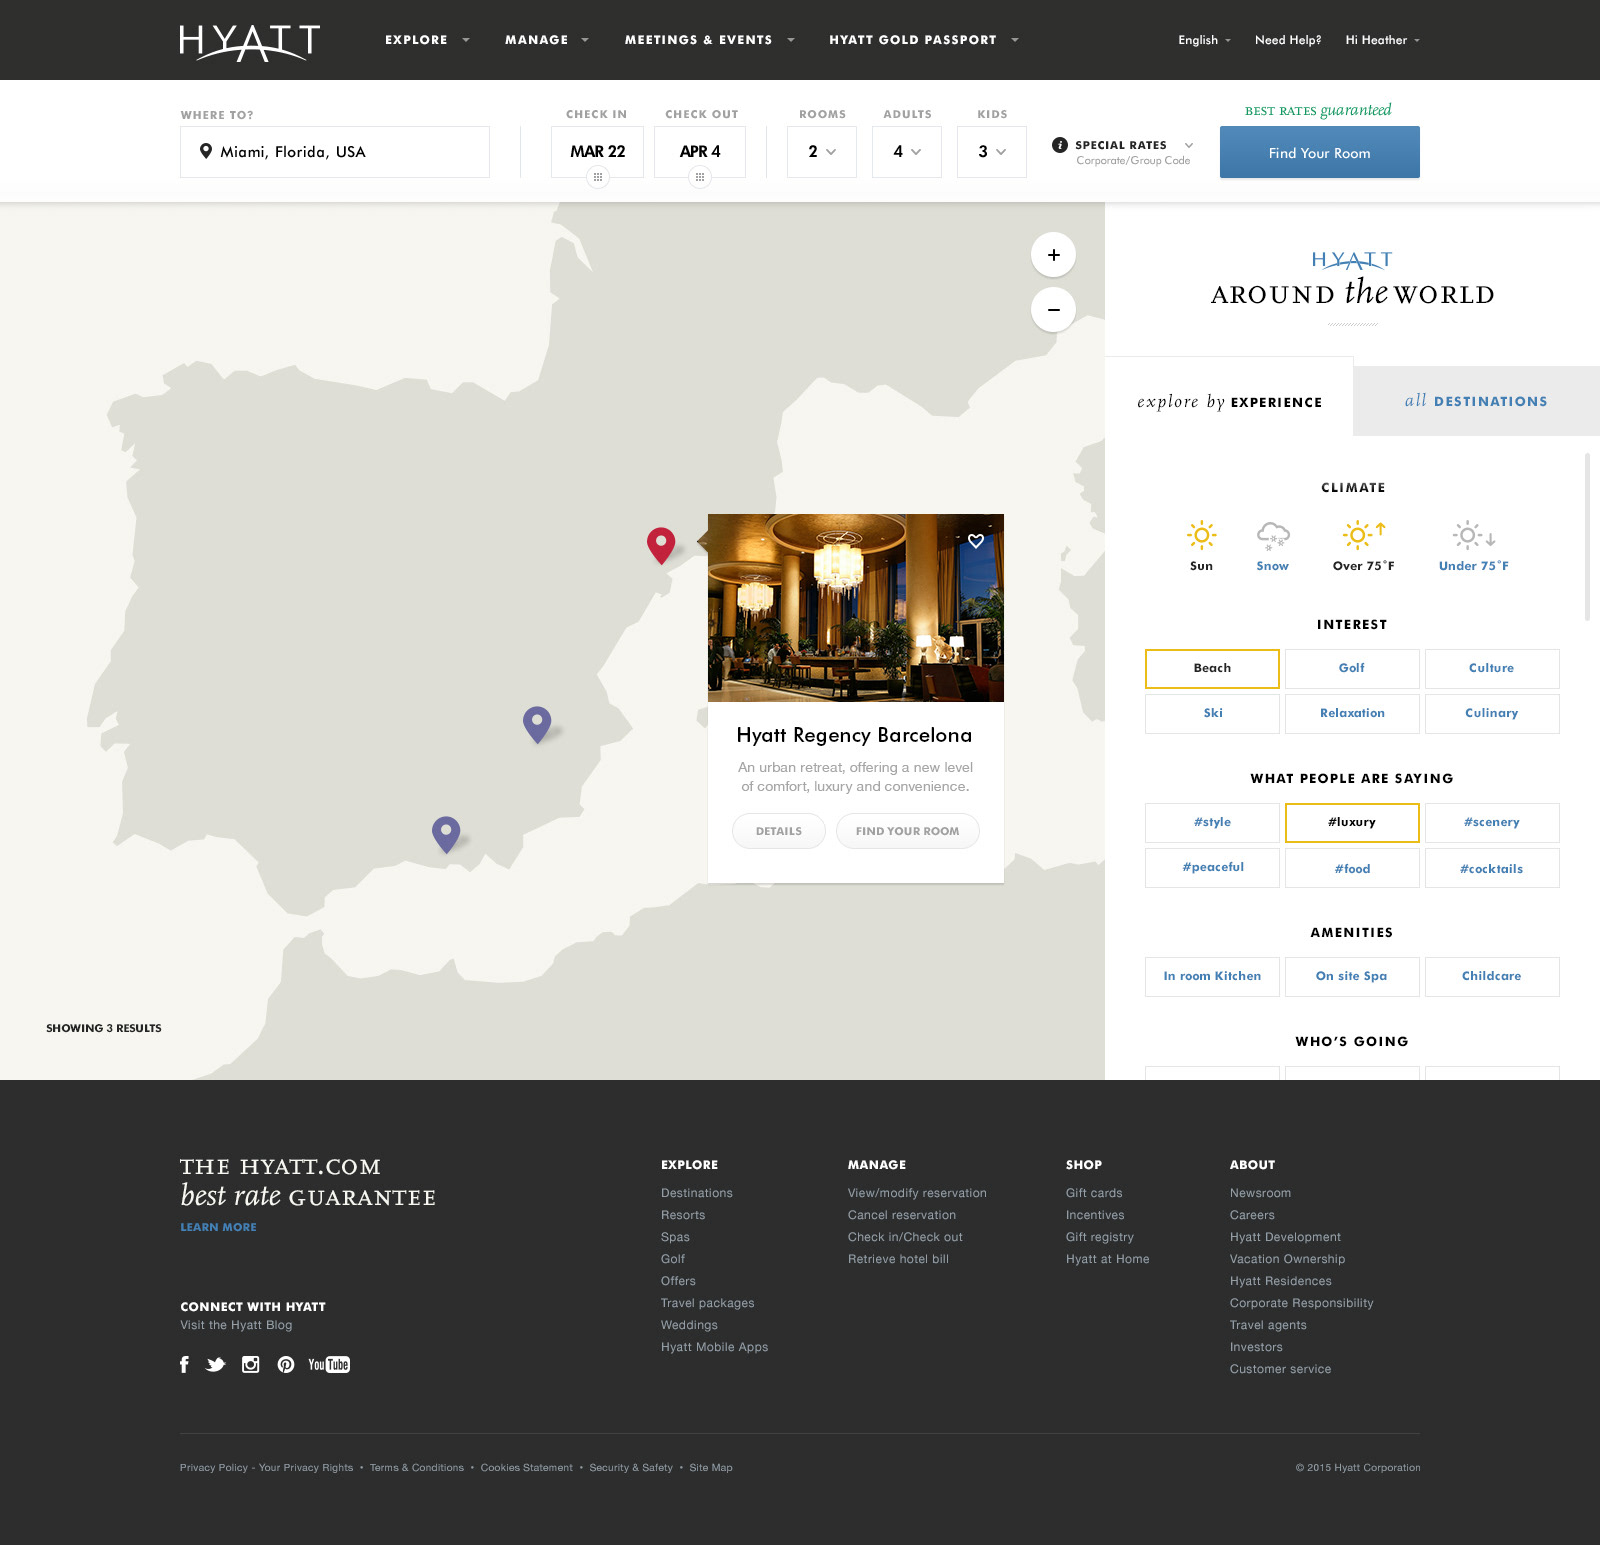
Task: Click the Find Your Room search button
Action: click(x=1320, y=152)
